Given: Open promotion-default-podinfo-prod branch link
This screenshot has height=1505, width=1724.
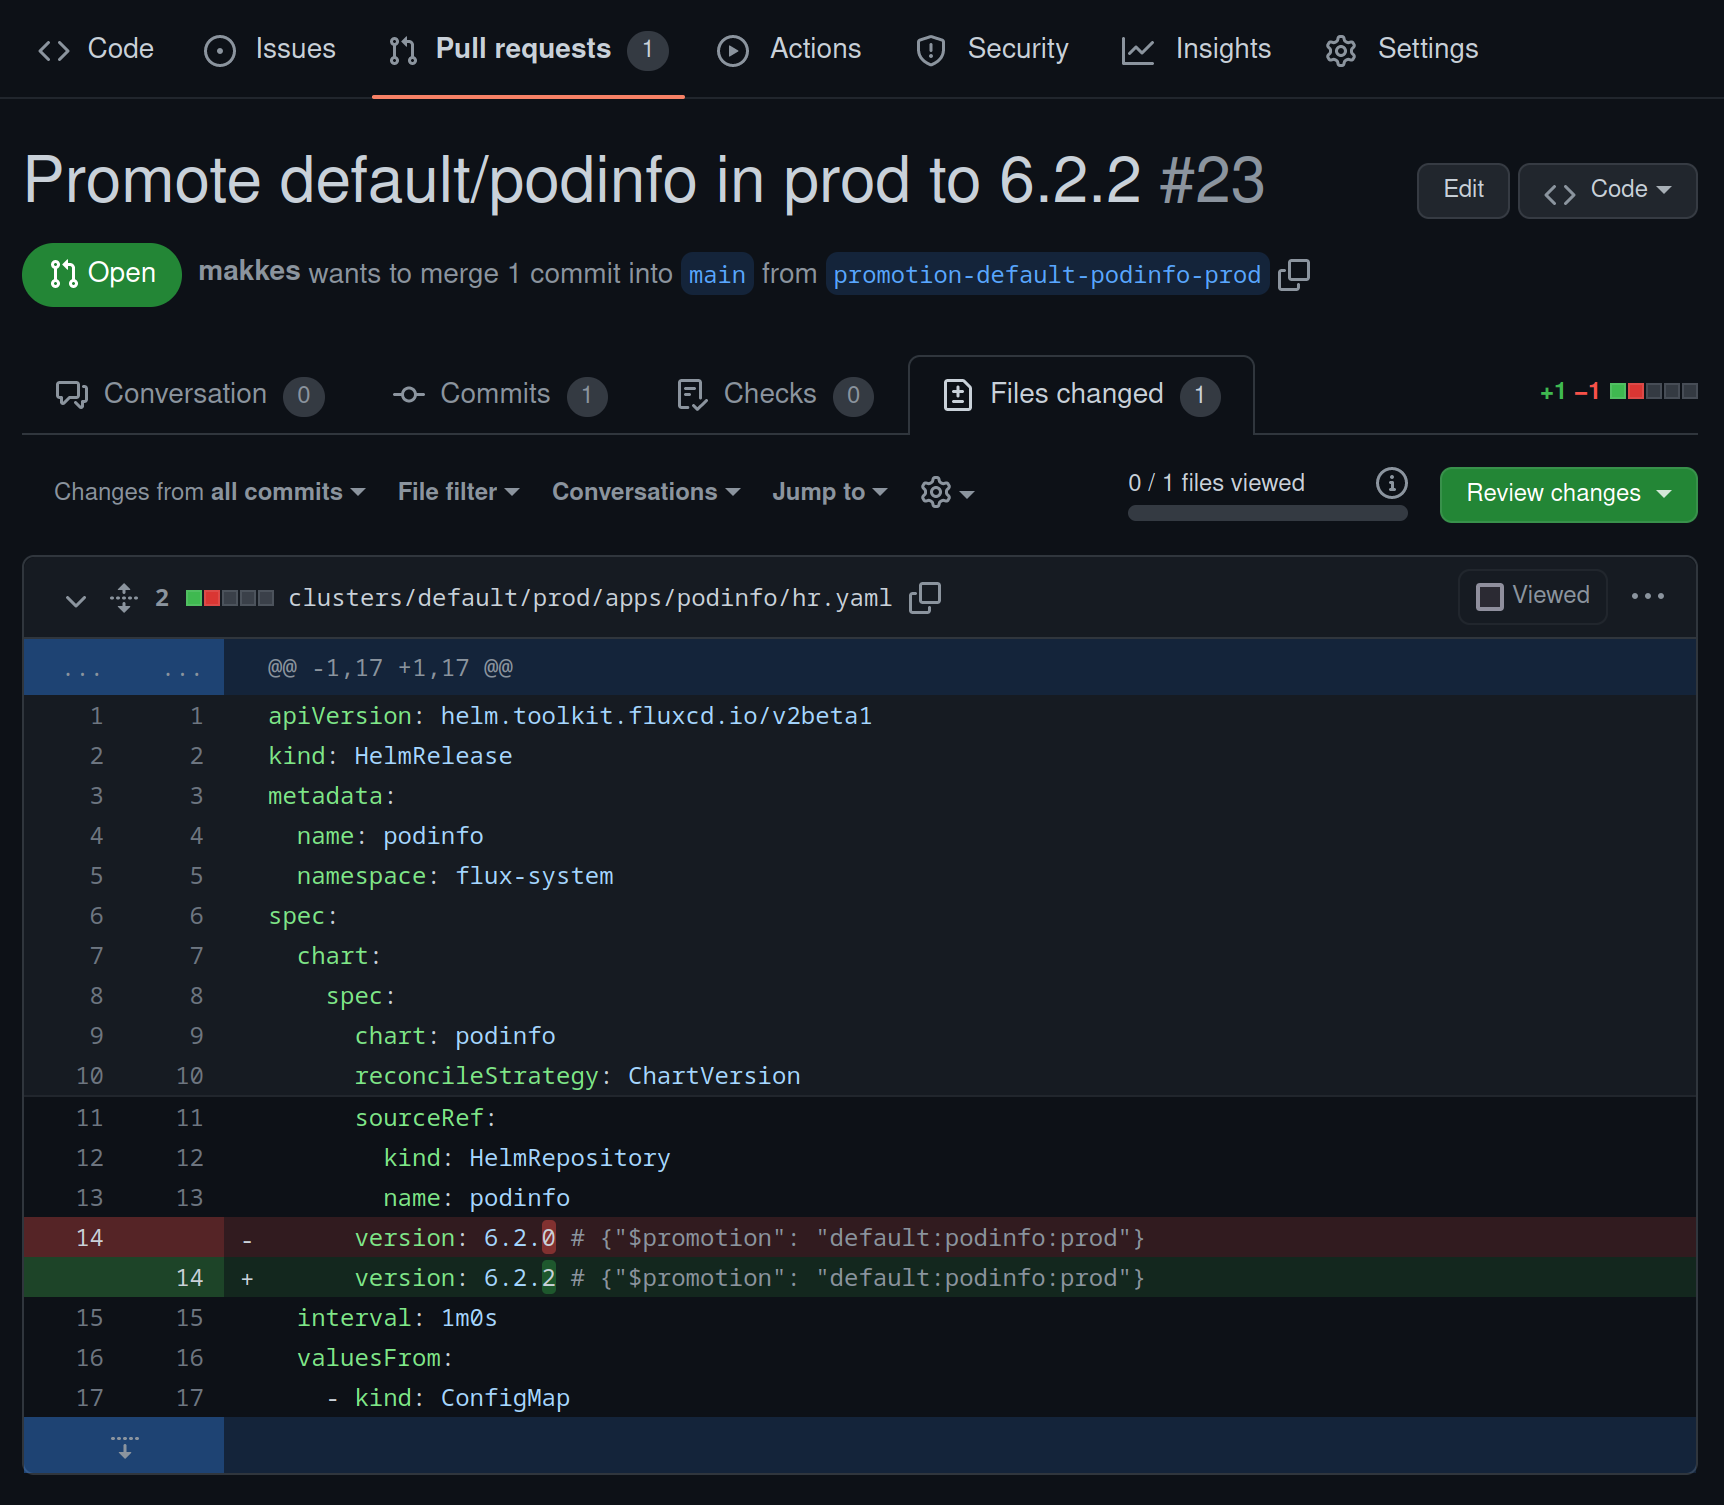Looking at the screenshot, I should (x=1047, y=274).
